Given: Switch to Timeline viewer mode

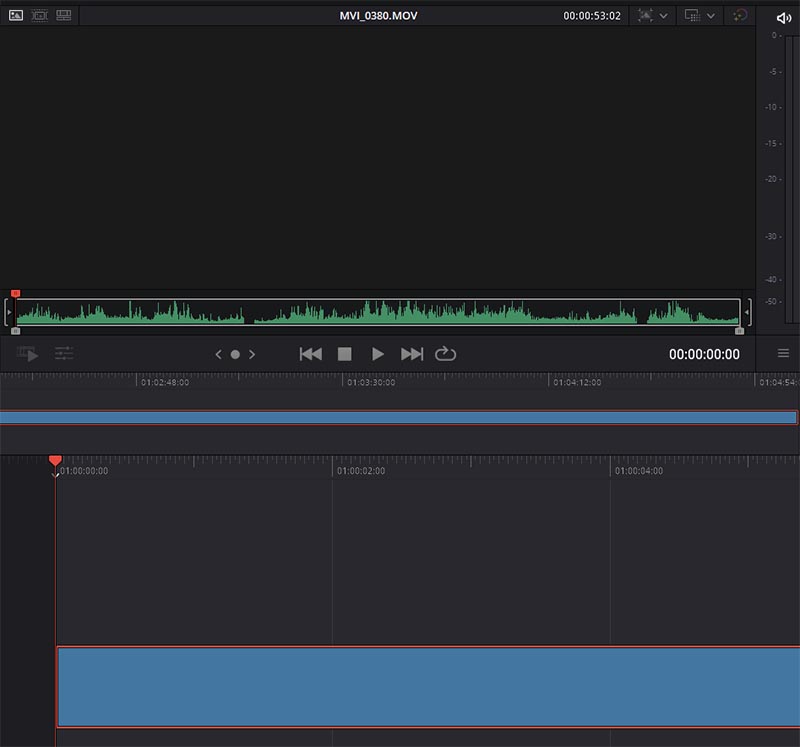Looking at the screenshot, I should pos(64,15).
